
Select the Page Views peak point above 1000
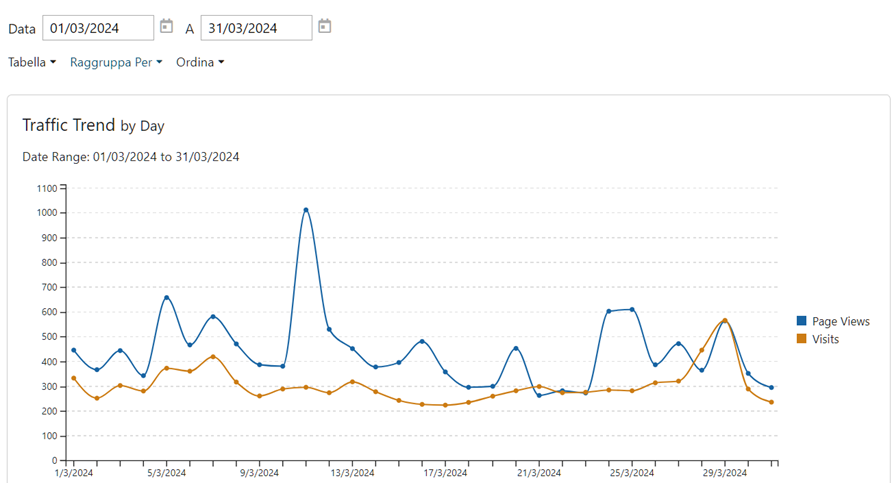tap(306, 210)
